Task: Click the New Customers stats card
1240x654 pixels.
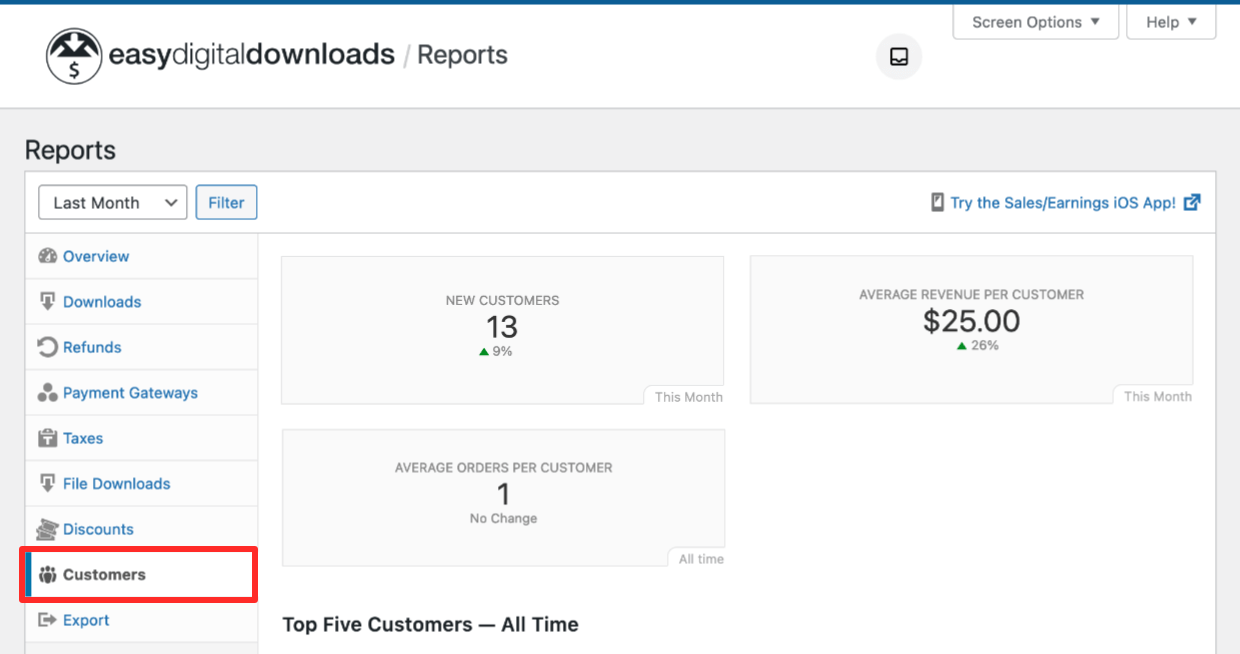Action: point(503,330)
